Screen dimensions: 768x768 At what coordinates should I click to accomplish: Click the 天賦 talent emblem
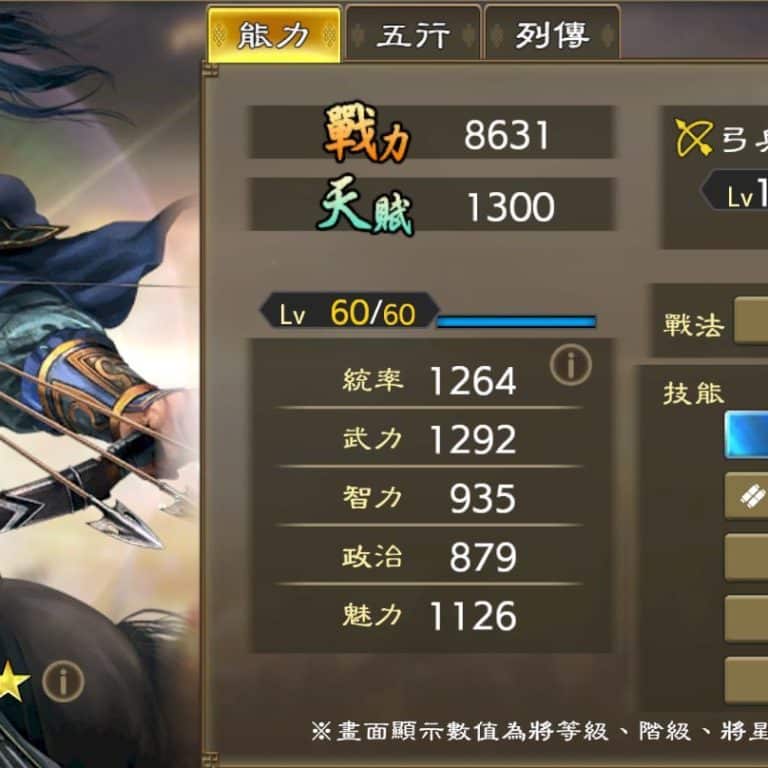(x=366, y=206)
